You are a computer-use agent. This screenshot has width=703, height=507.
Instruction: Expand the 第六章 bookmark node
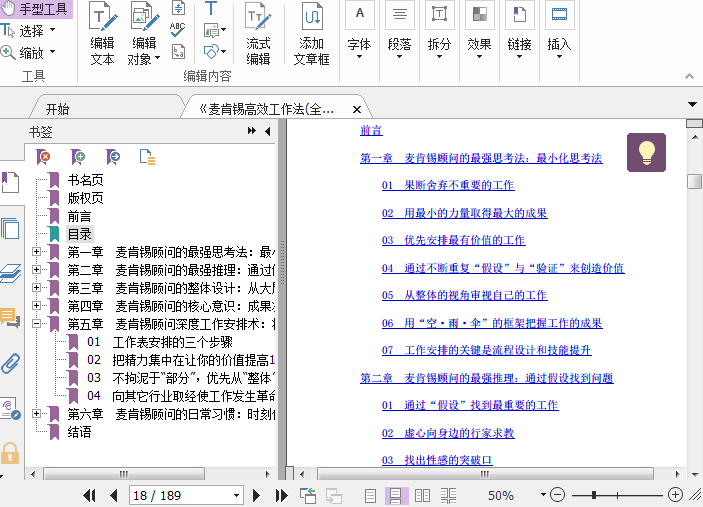[x=37, y=413]
